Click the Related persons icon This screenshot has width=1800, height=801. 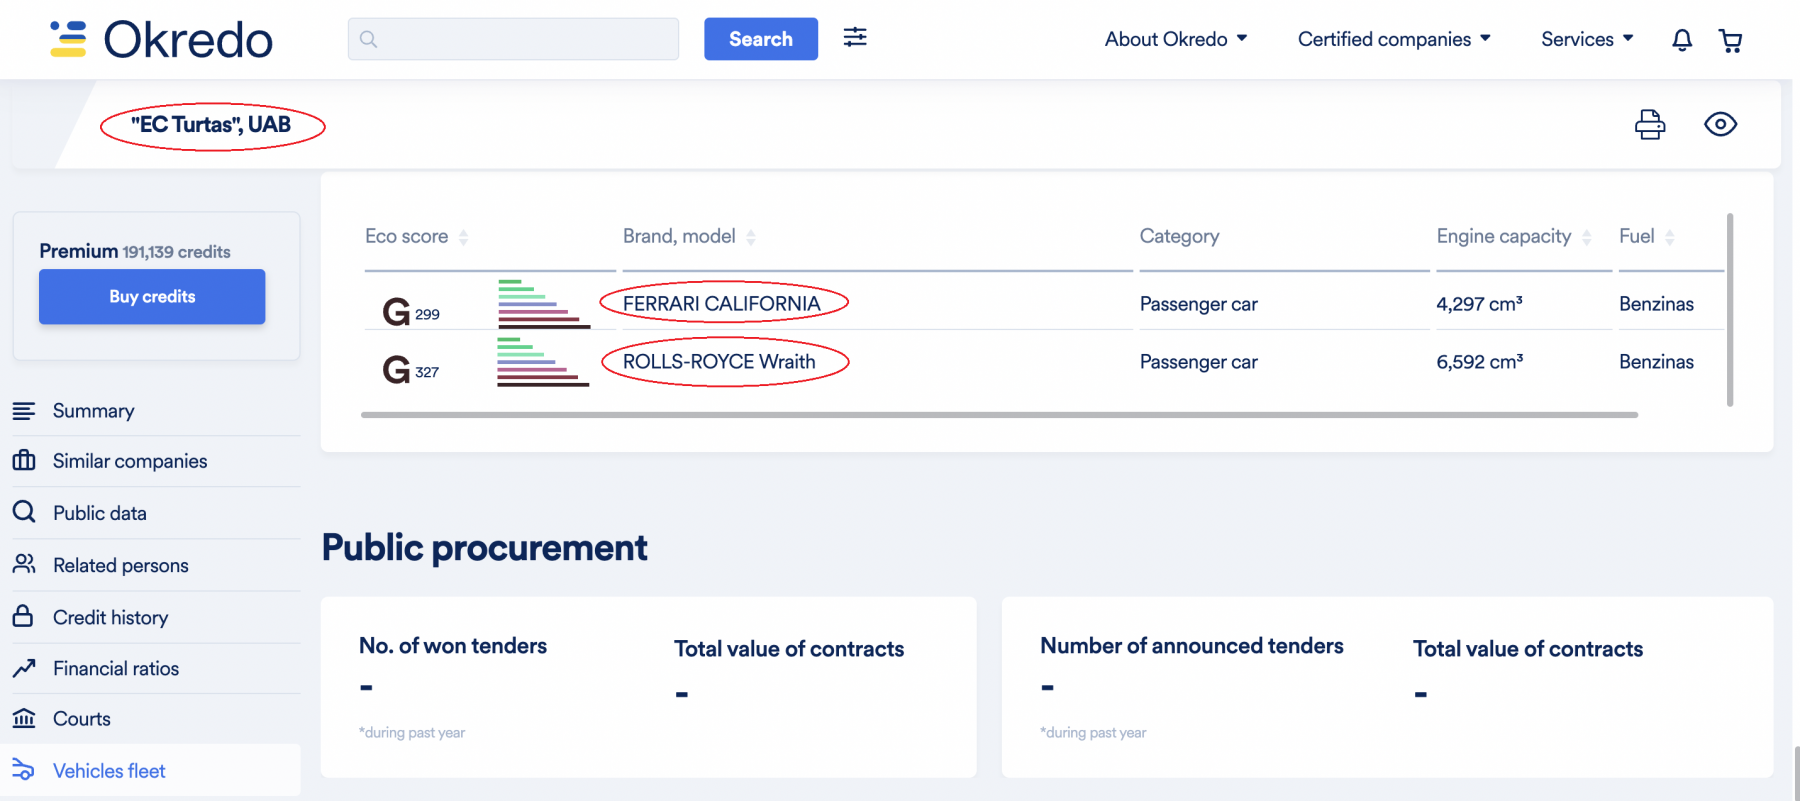point(24,564)
